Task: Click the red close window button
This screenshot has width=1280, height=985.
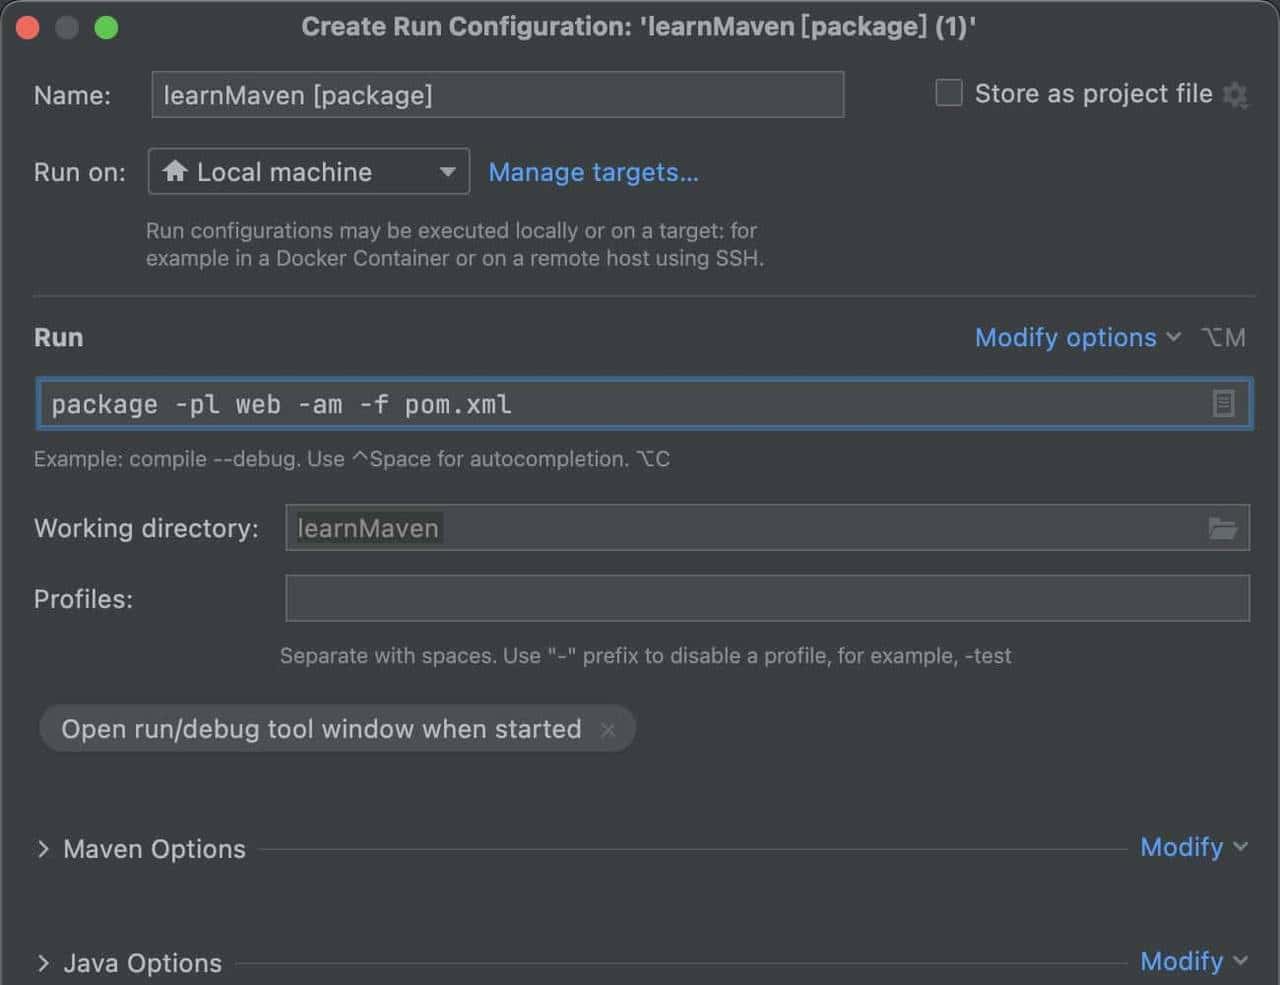Action: click(28, 28)
